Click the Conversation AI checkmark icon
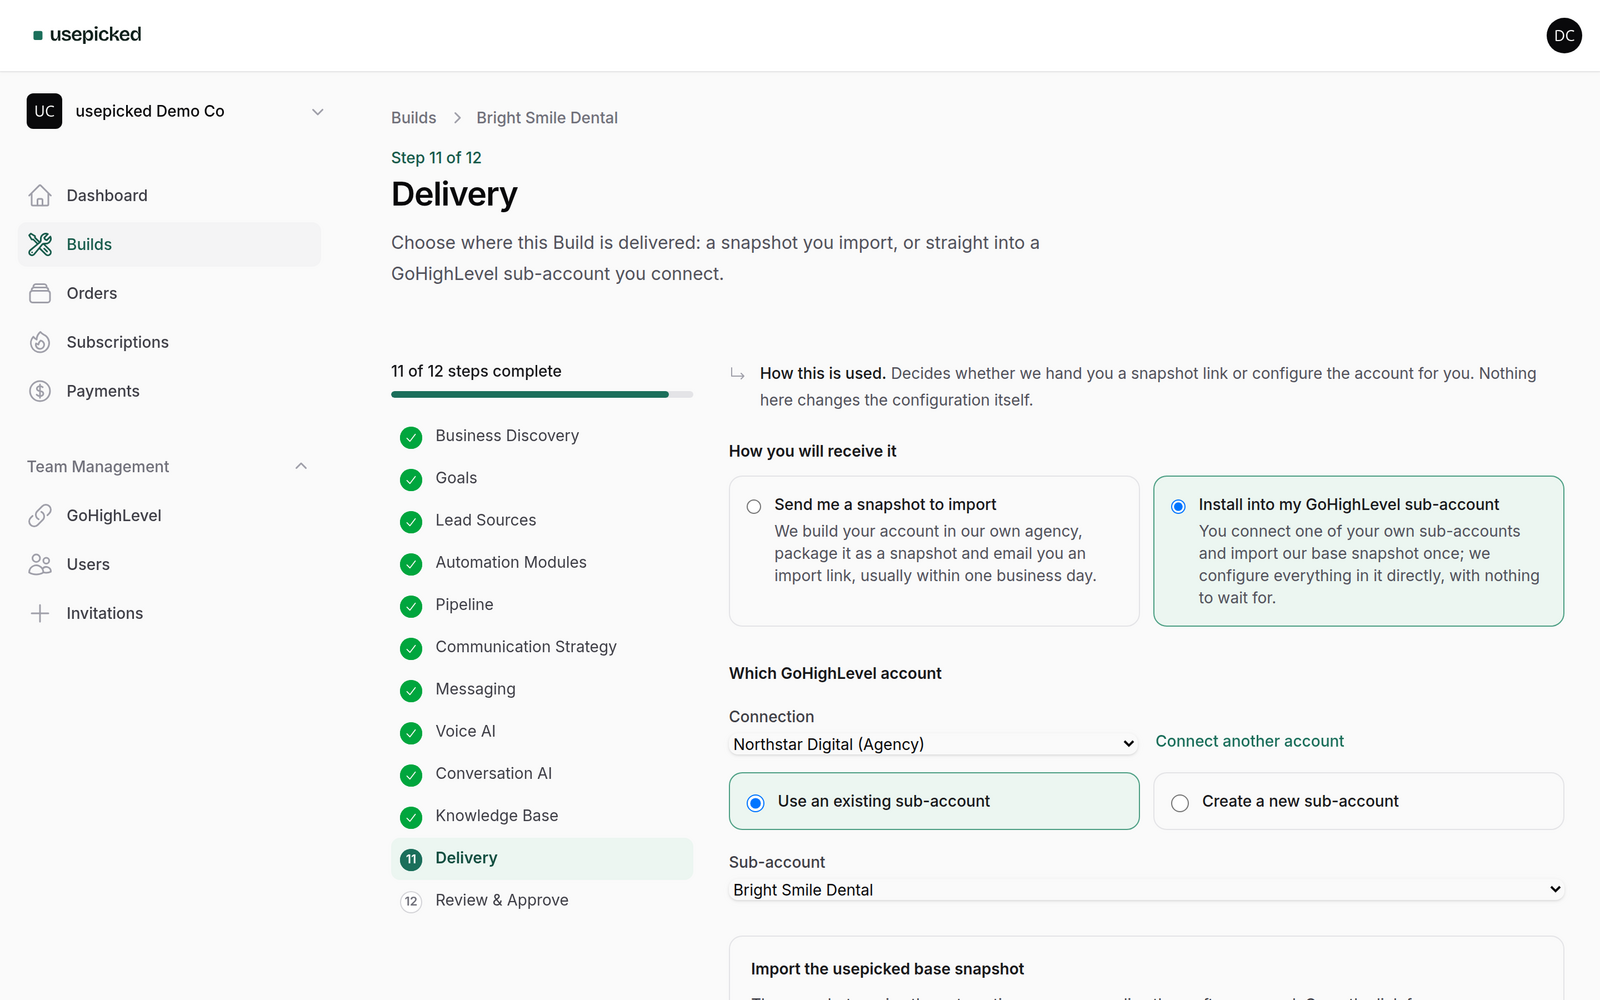Screen dimensions: 1600x1000 tap(411, 775)
